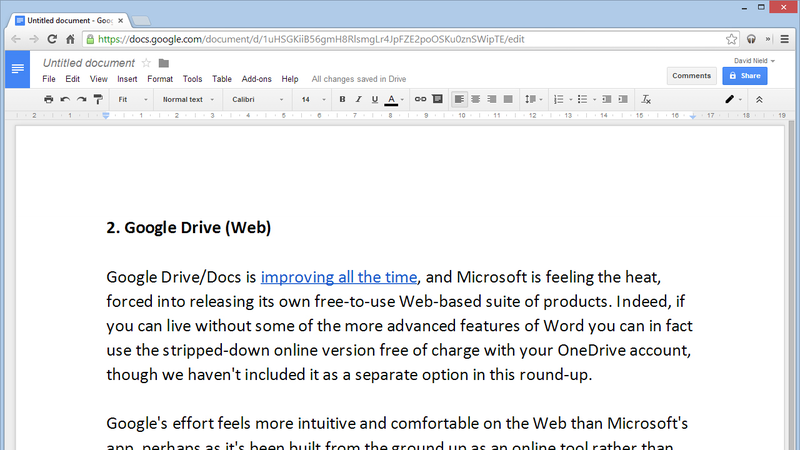The height and width of the screenshot is (450, 800).
Task: Open the Zoom 'Fit' dropdown
Action: (132, 99)
